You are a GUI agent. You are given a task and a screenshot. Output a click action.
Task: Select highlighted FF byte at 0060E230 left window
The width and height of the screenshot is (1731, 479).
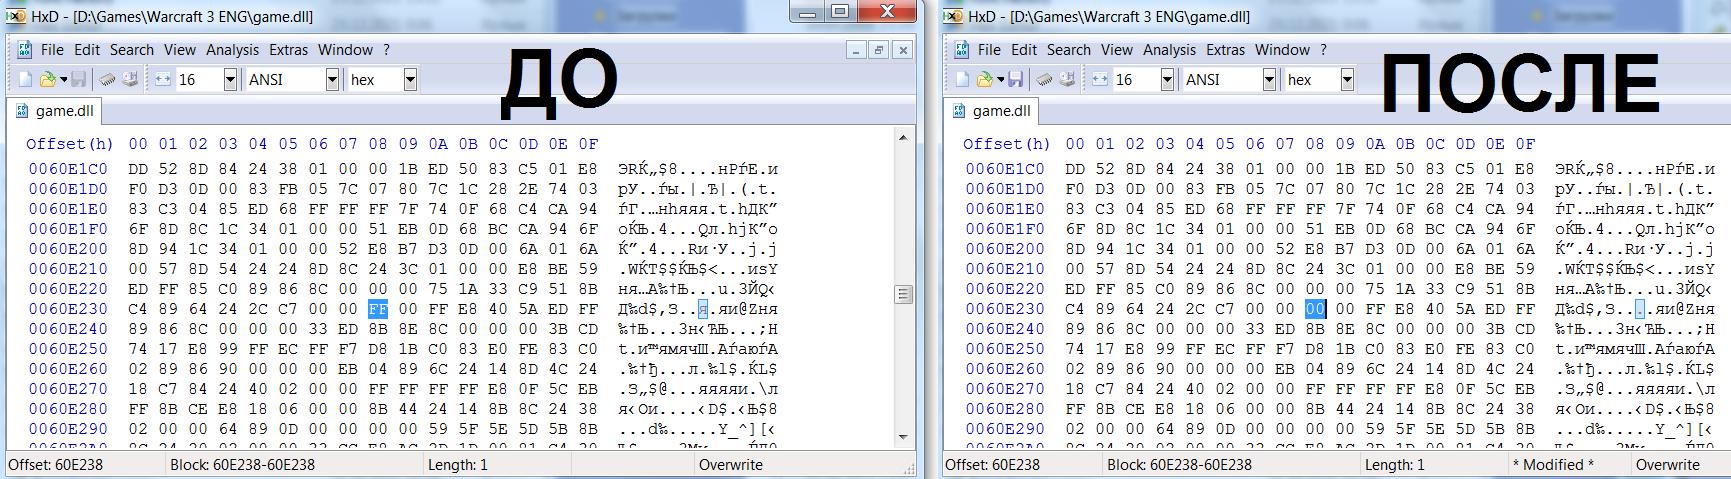378,309
